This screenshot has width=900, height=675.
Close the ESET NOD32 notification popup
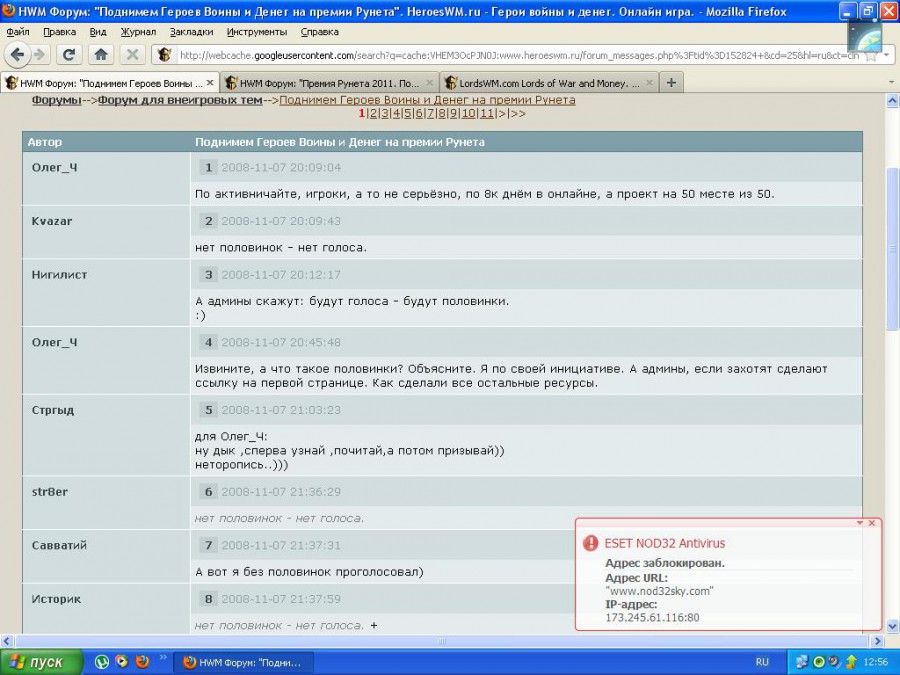(x=872, y=523)
